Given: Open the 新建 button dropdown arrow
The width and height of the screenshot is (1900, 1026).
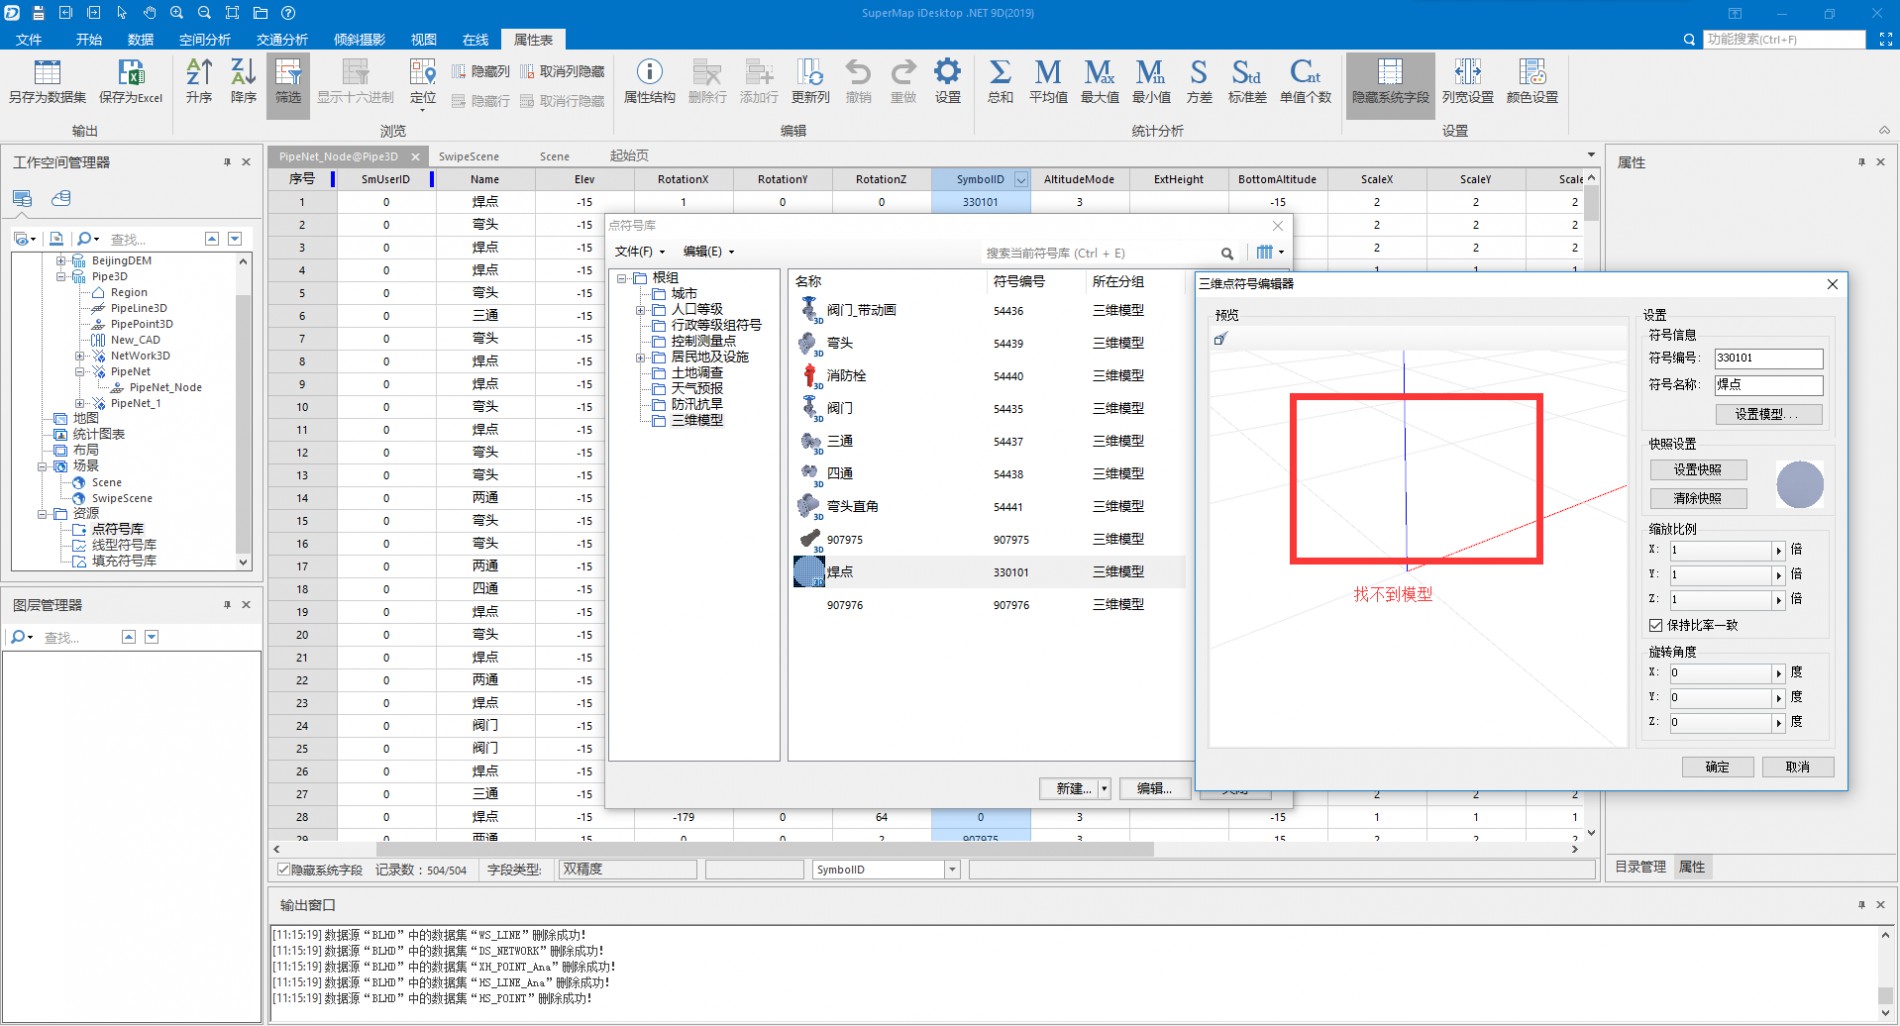Looking at the screenshot, I should click(x=1104, y=789).
